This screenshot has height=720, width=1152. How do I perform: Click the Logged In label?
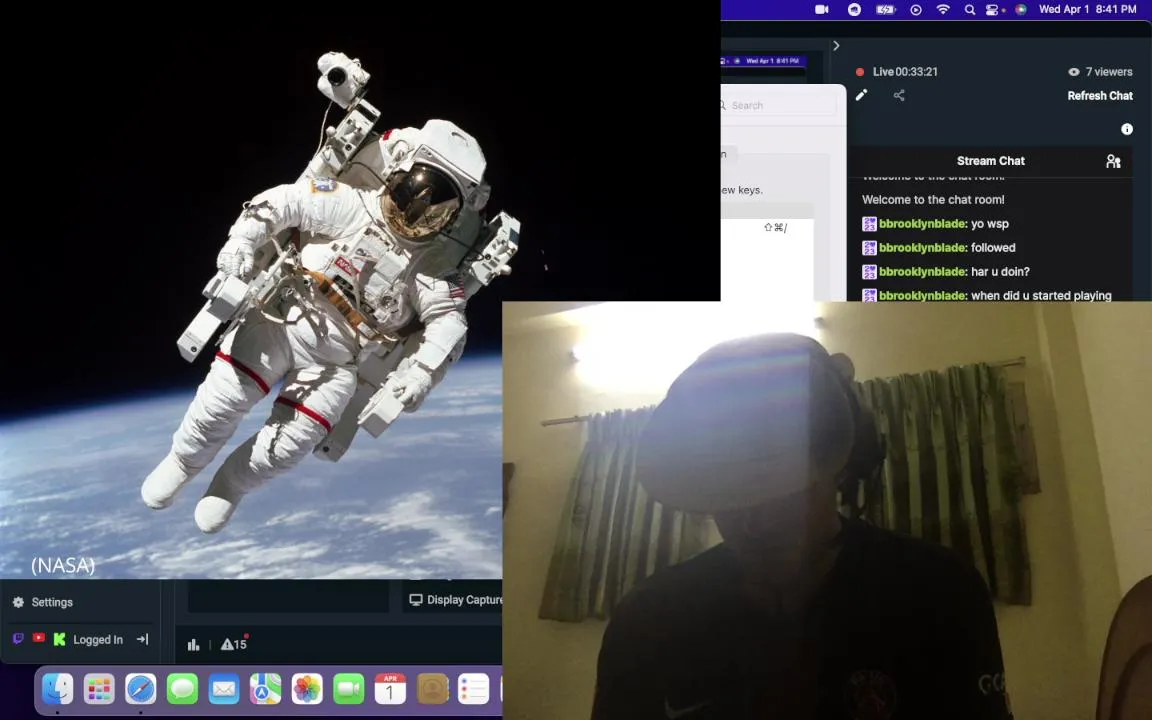coord(98,640)
